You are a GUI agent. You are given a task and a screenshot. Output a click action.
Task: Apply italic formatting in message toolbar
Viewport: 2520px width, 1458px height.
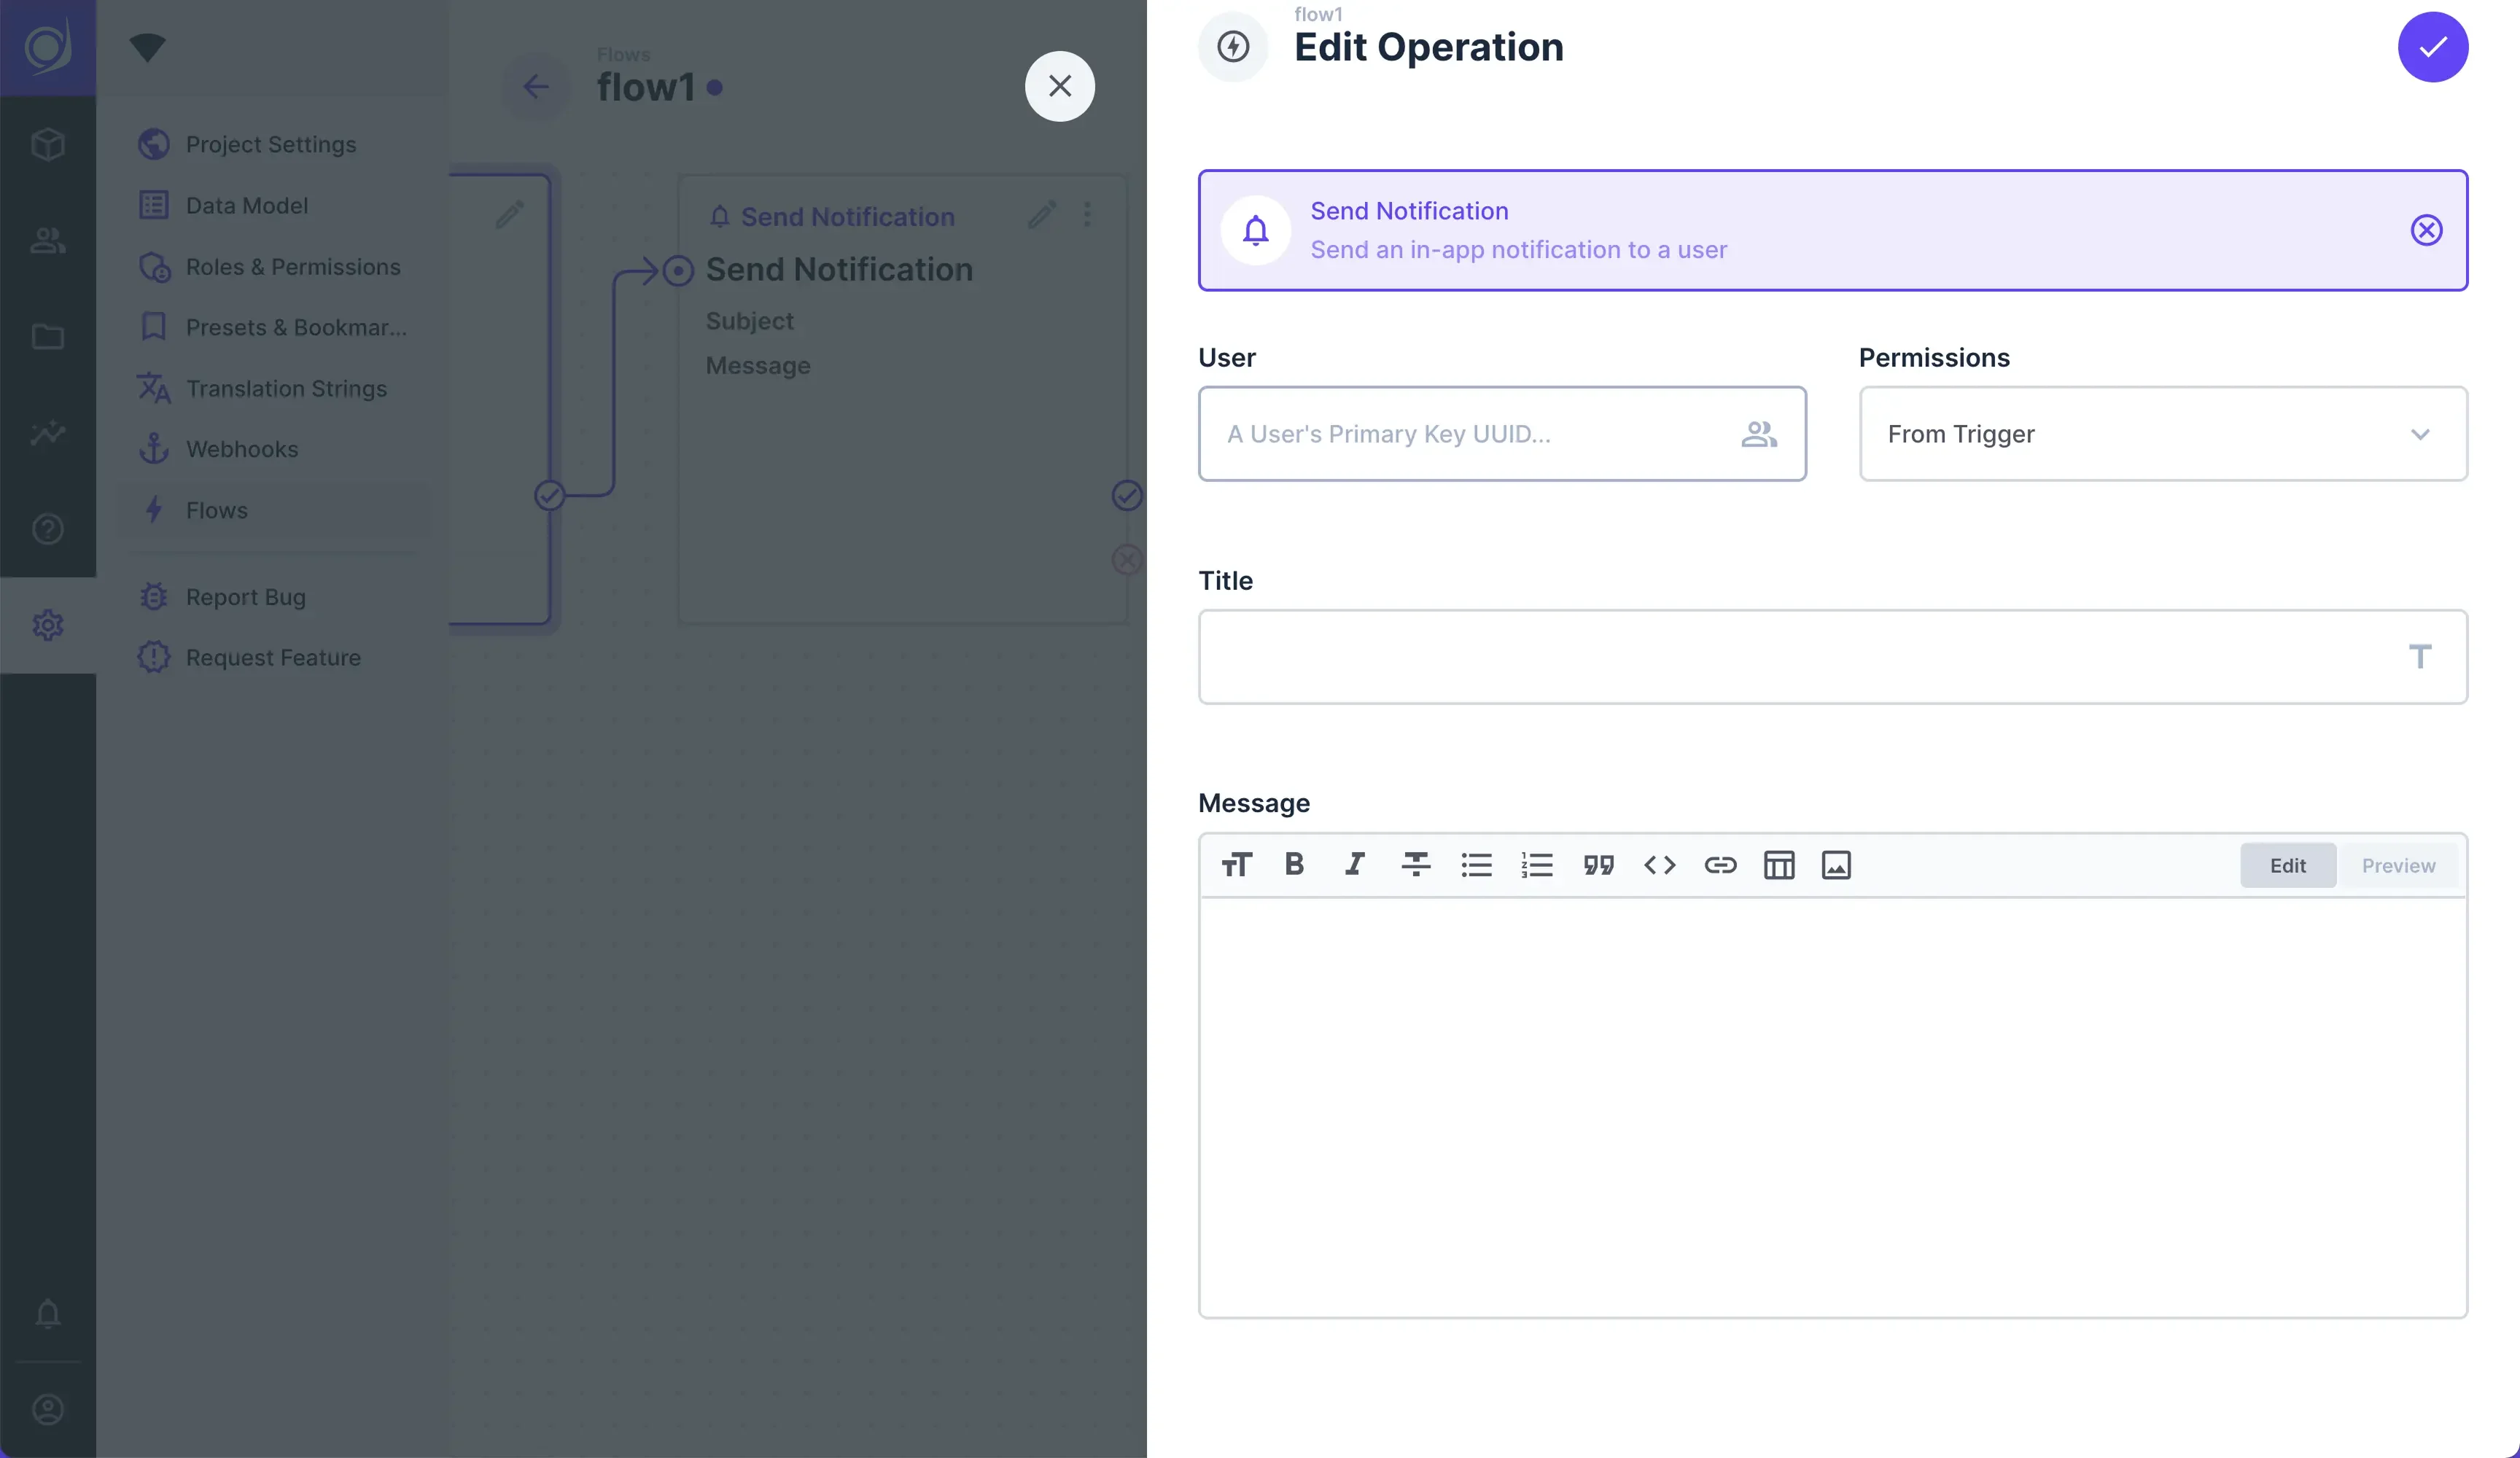(1355, 865)
